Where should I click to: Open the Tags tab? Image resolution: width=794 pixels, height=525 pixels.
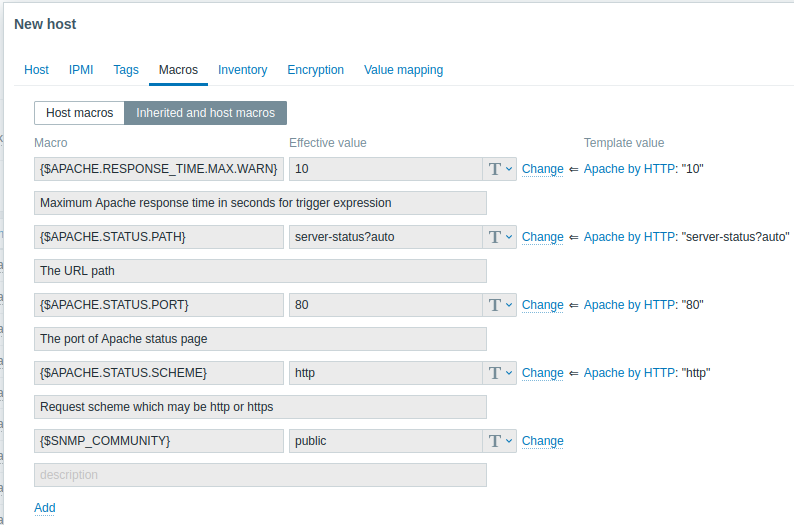pyautogui.click(x=126, y=70)
